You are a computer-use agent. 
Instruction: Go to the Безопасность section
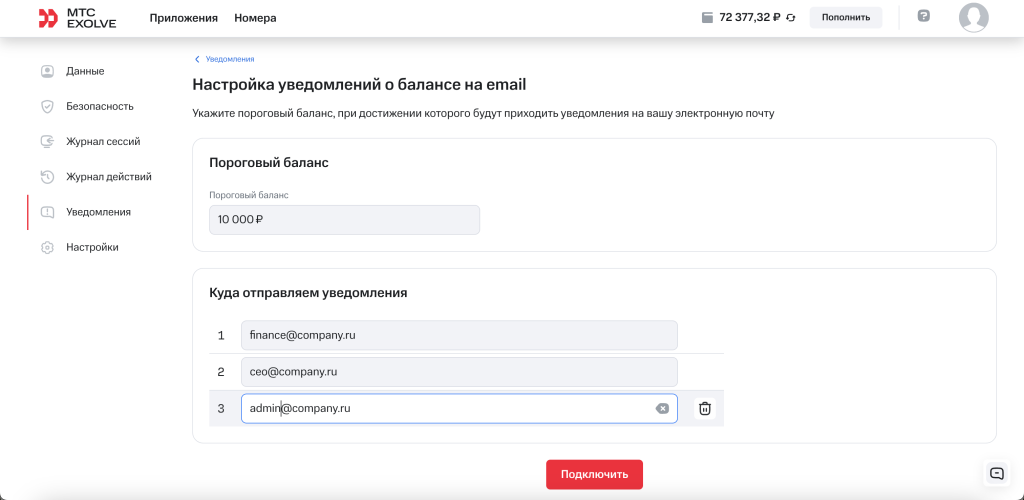point(100,106)
